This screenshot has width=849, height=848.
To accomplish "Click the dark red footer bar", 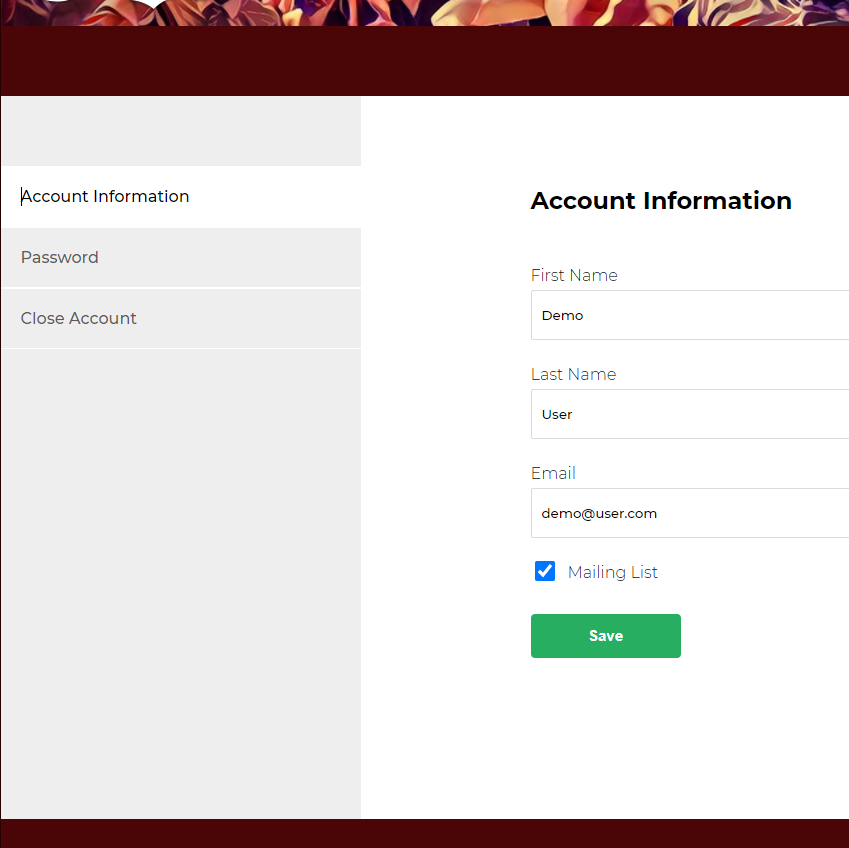I will 424,833.
